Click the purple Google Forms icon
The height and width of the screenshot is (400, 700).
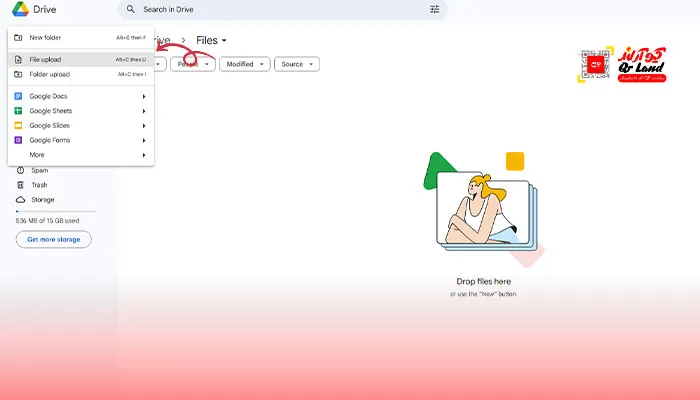(x=19, y=141)
